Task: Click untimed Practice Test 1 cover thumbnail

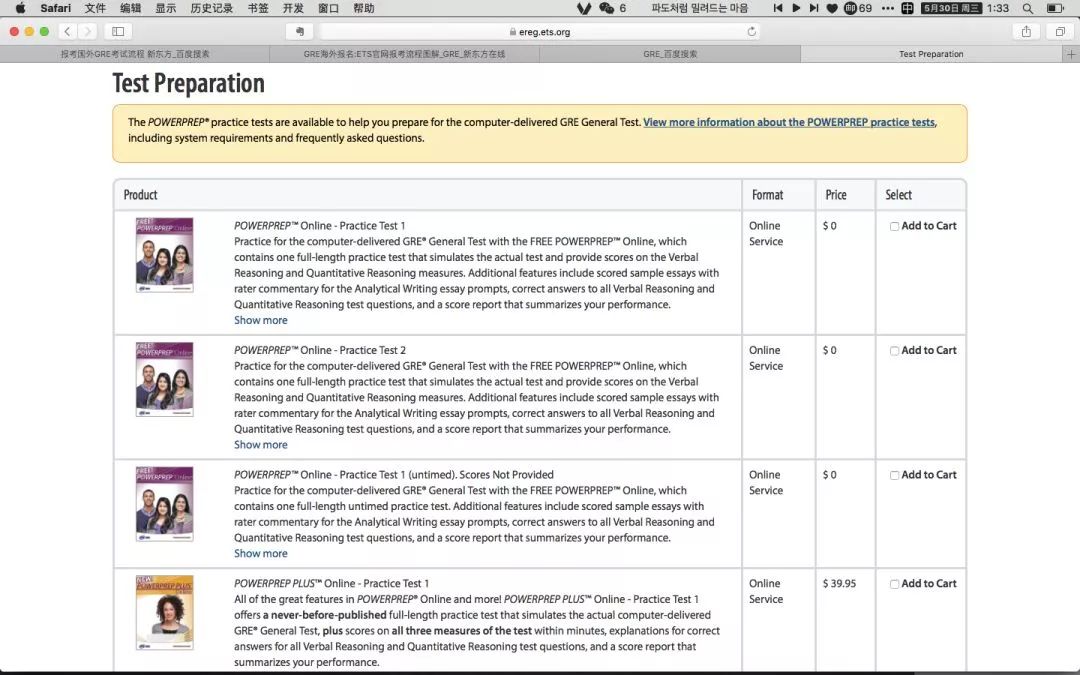Action: click(165, 504)
